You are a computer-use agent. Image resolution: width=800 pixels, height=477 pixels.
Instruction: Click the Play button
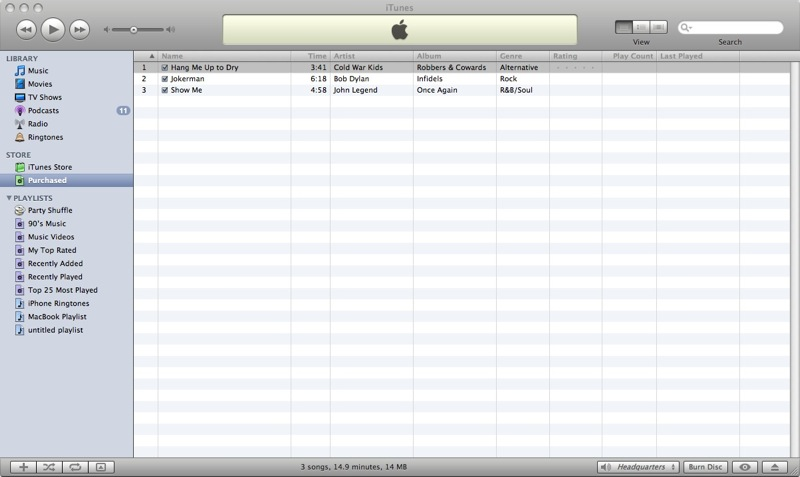point(53,29)
